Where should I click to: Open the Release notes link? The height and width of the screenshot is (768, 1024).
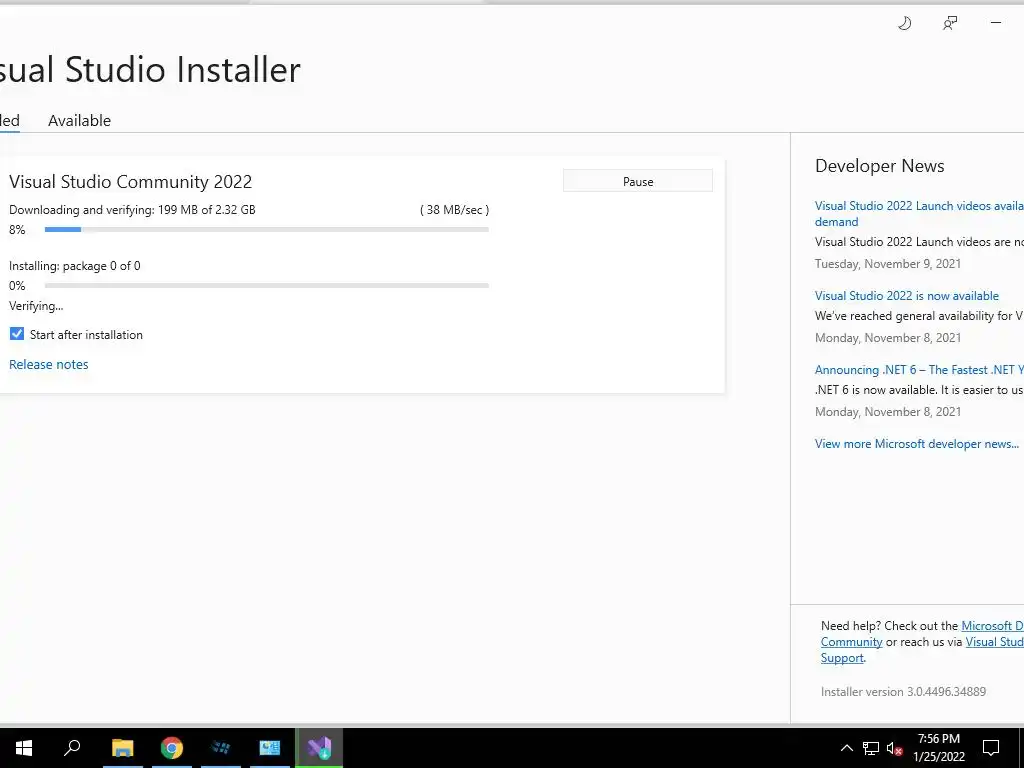coord(48,364)
